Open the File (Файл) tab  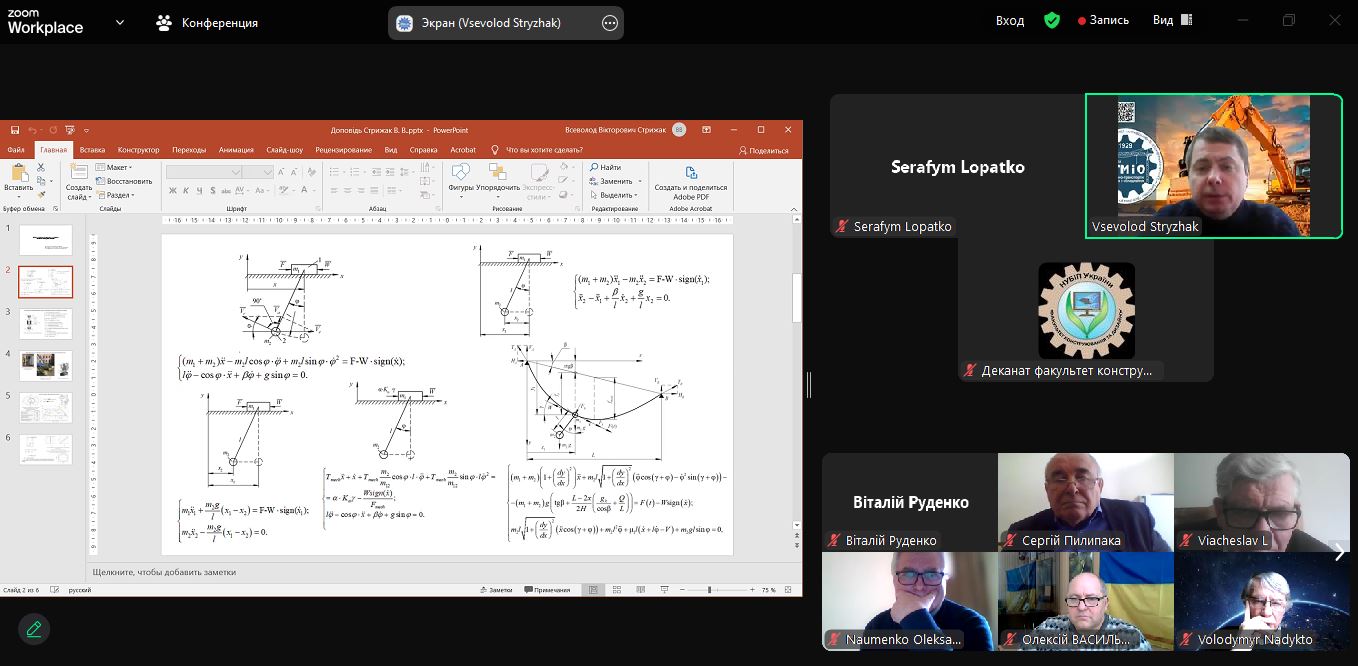pyautogui.click(x=16, y=150)
